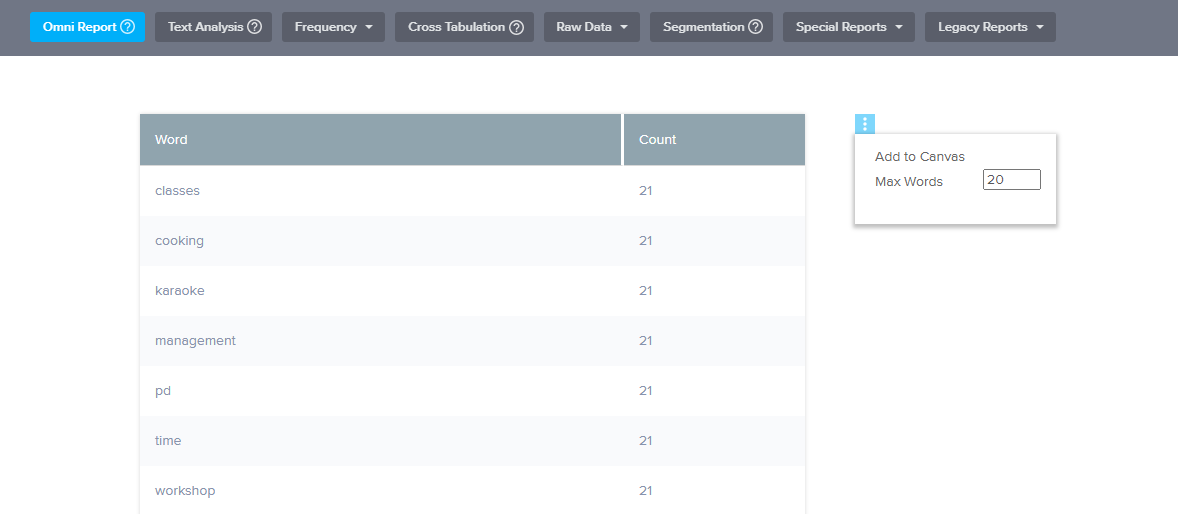
Task: Select the "karaoke" row word
Action: tap(179, 291)
